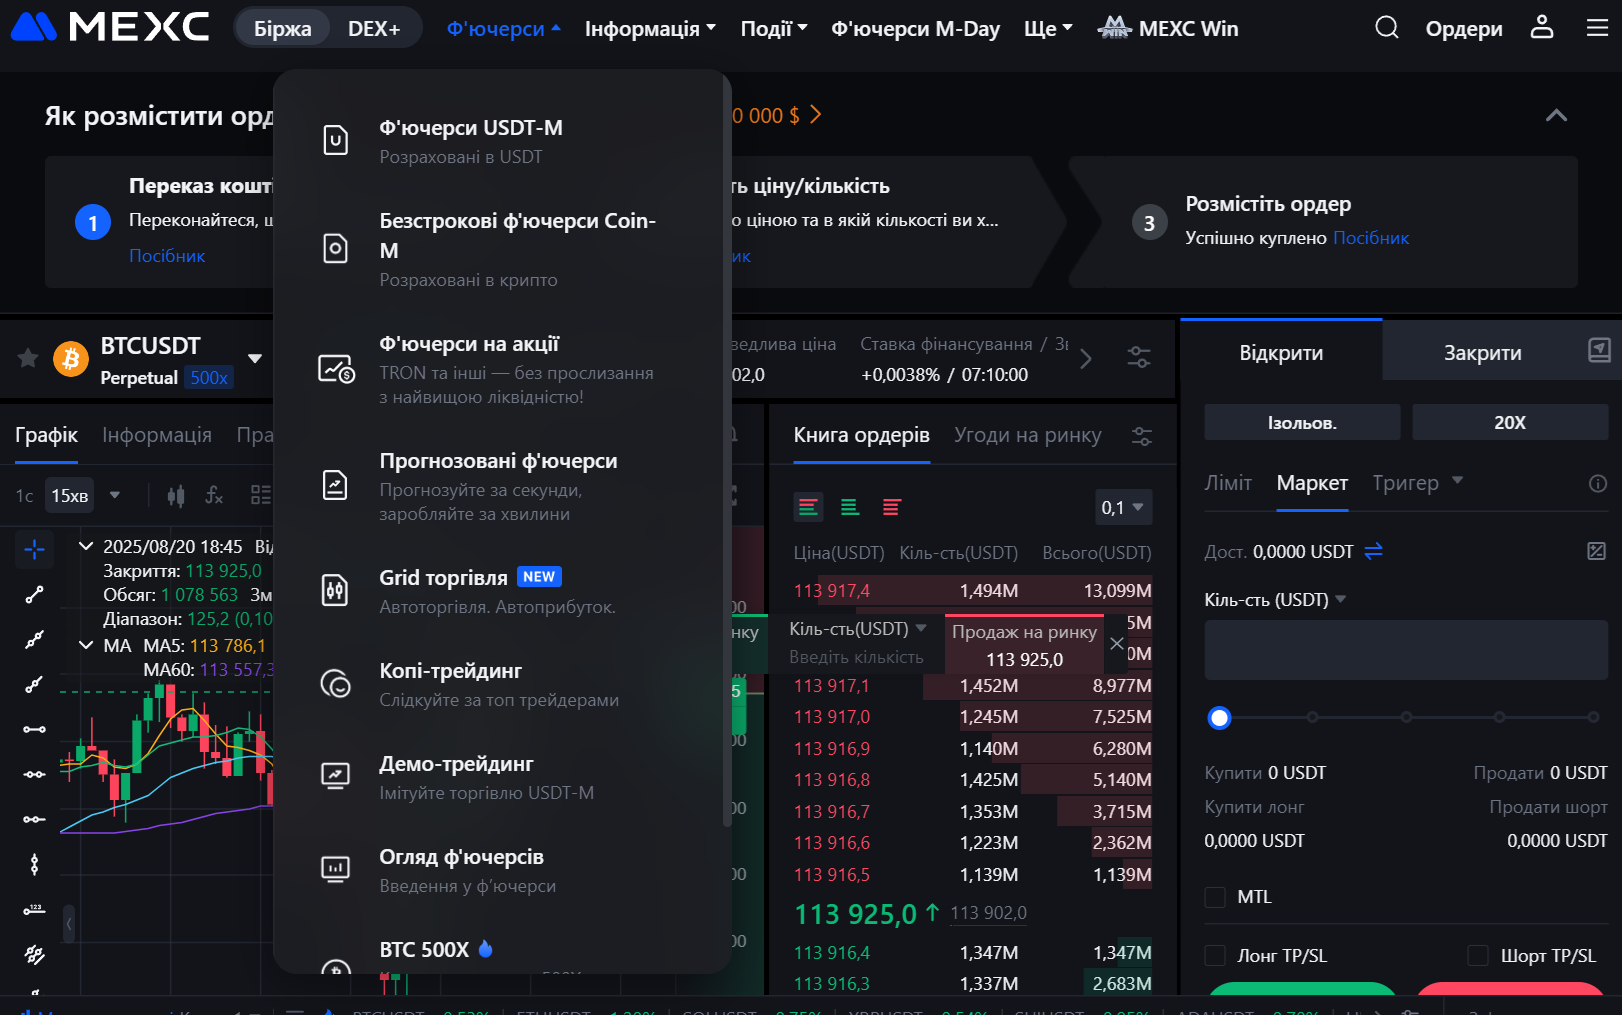Select combined order book view icon

coord(808,508)
